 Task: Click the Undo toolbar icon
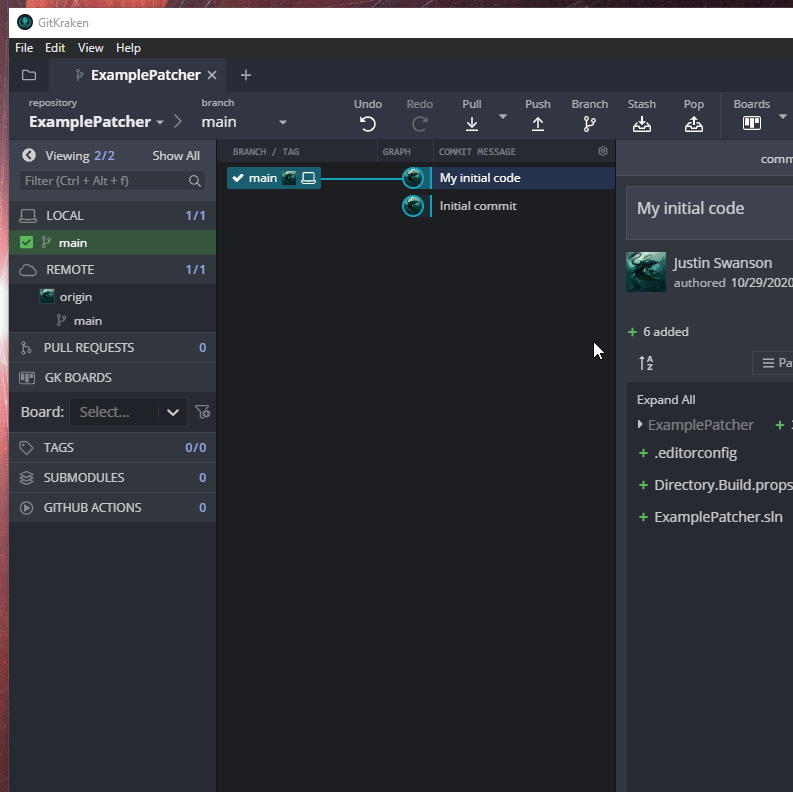(x=368, y=124)
